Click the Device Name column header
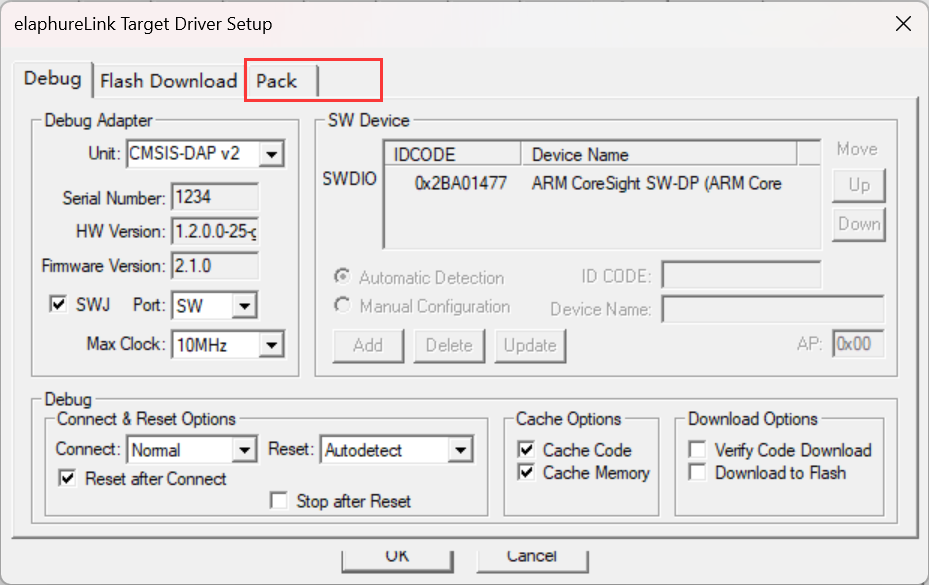929x585 pixels. coord(659,155)
